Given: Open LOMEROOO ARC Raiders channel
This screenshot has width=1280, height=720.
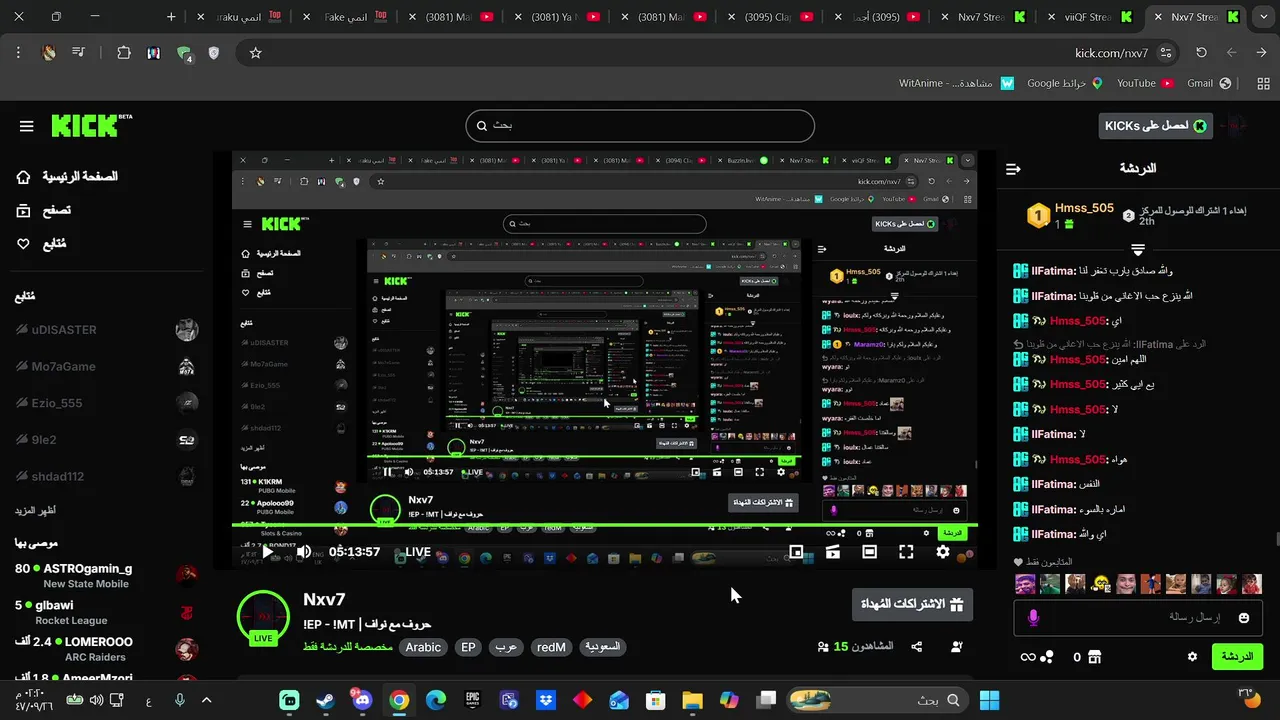Looking at the screenshot, I should (x=106, y=649).
